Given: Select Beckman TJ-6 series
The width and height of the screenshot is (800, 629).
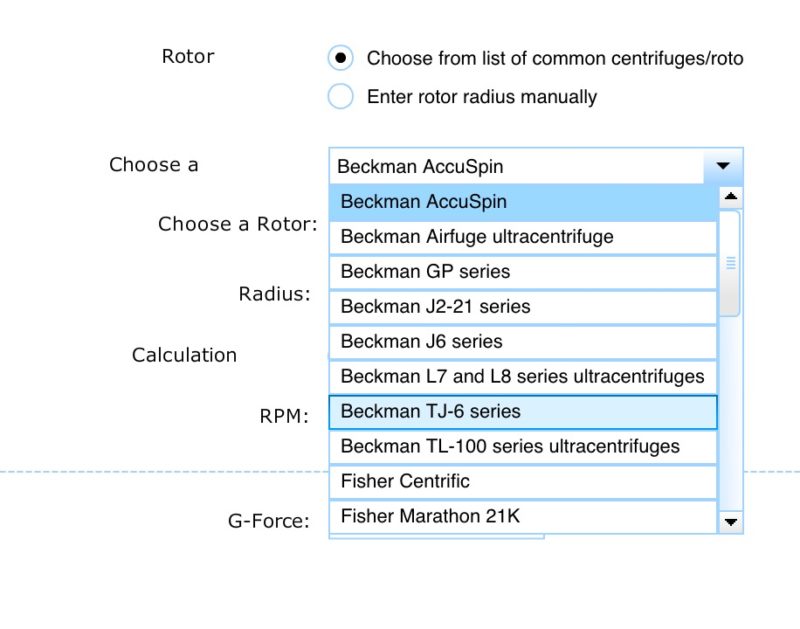Looking at the screenshot, I should click(x=523, y=412).
